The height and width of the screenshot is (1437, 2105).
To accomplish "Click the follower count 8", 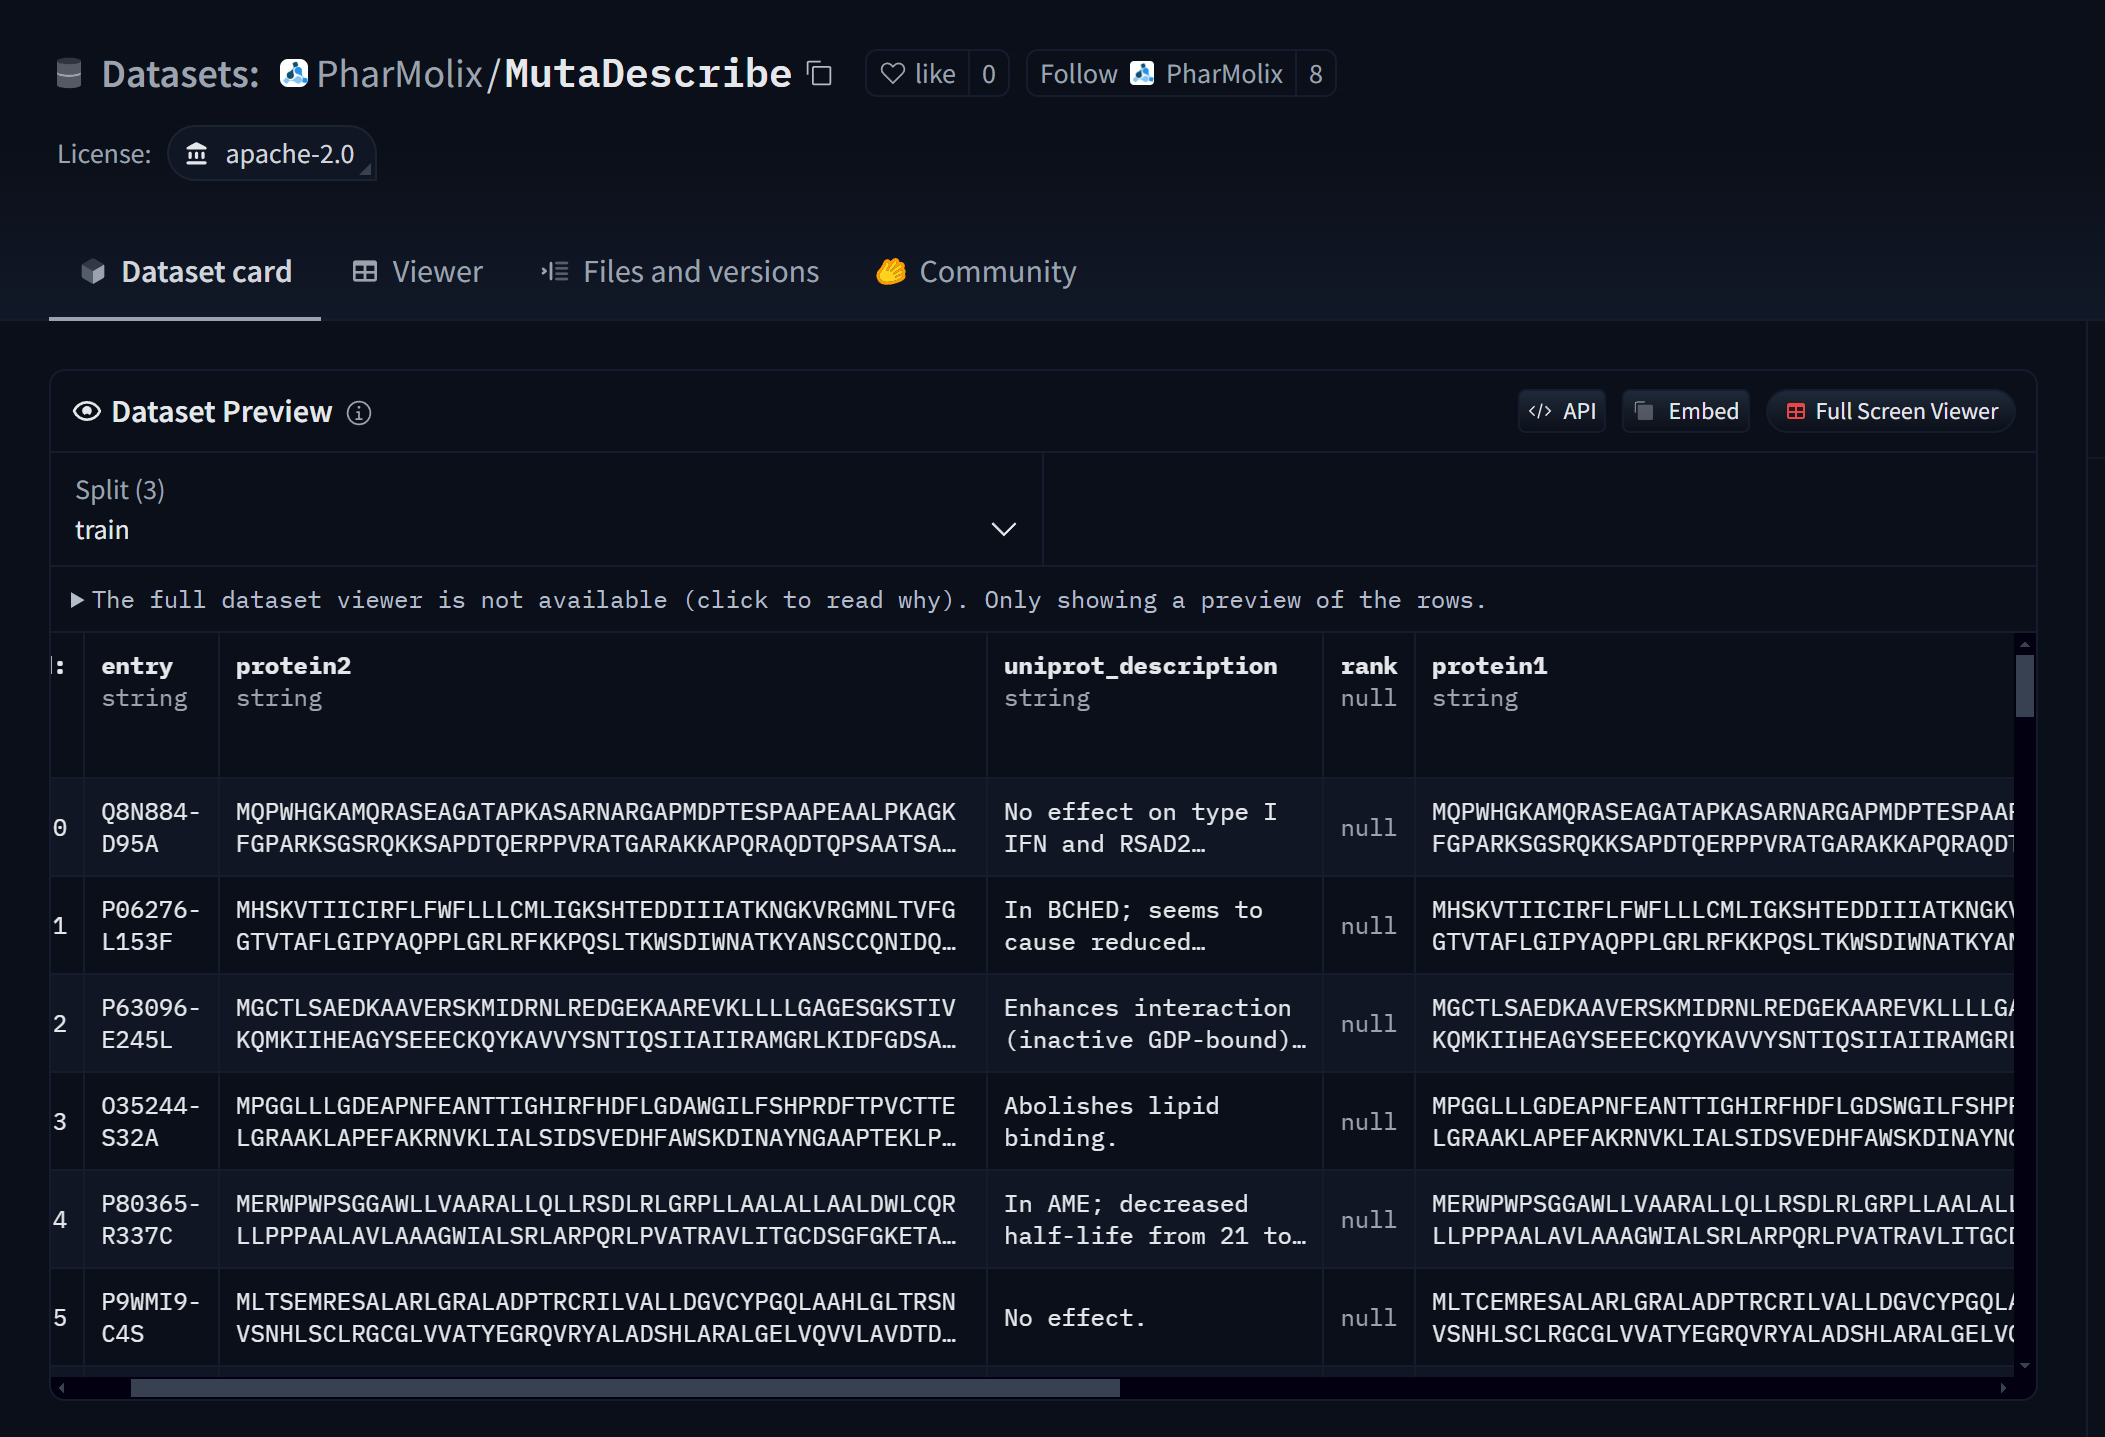I will click(1315, 74).
